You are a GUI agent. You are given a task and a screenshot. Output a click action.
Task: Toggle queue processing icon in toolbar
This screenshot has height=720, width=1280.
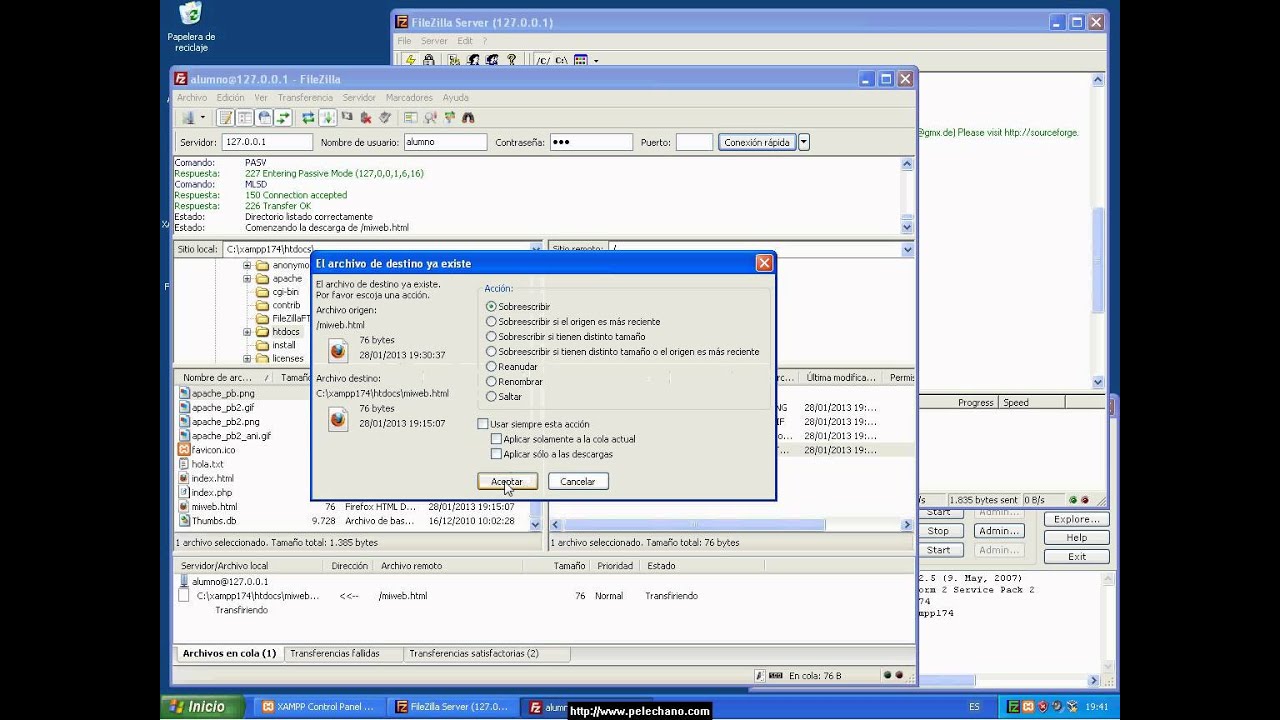(327, 118)
